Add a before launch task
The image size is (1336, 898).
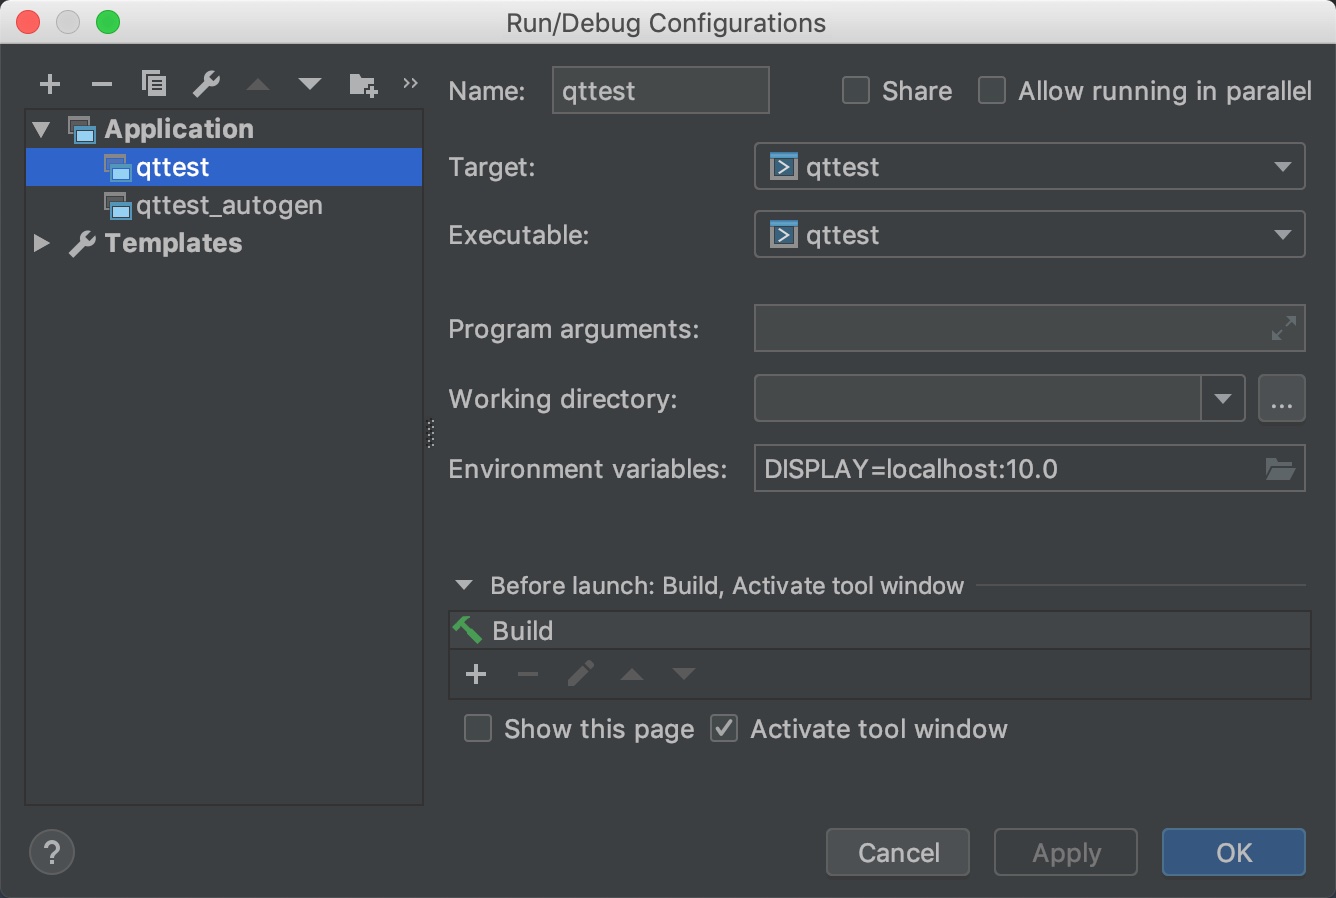[476, 675]
